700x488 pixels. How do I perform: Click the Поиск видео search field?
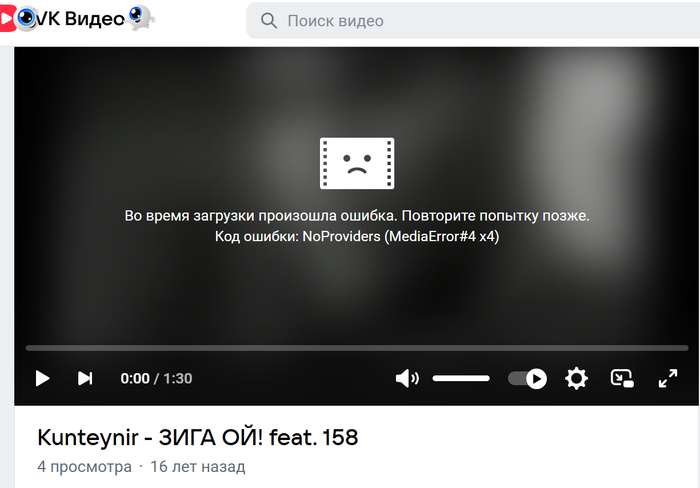[x=473, y=21]
